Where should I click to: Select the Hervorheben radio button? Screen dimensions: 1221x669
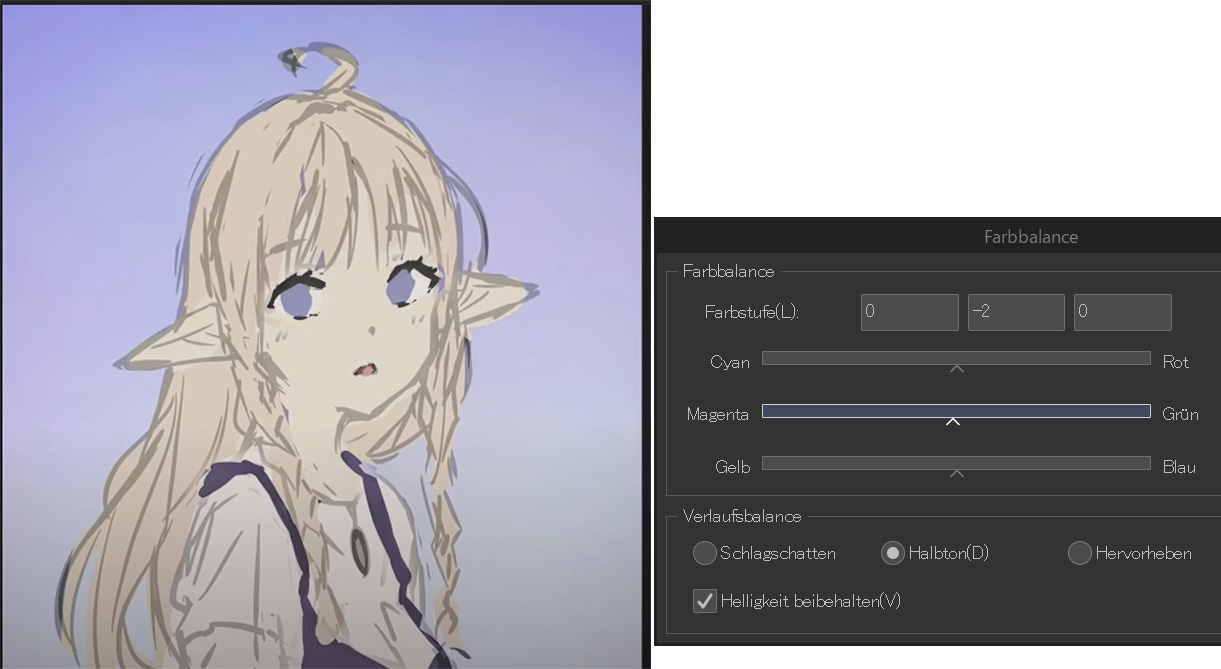click(x=1079, y=553)
